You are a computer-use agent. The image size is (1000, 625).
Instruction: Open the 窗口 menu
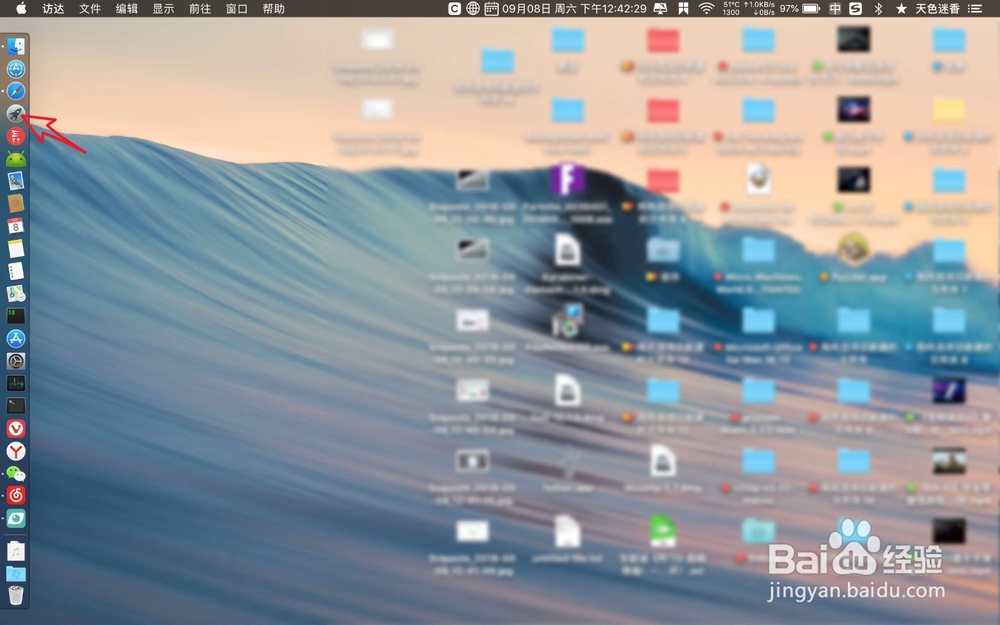(237, 8)
